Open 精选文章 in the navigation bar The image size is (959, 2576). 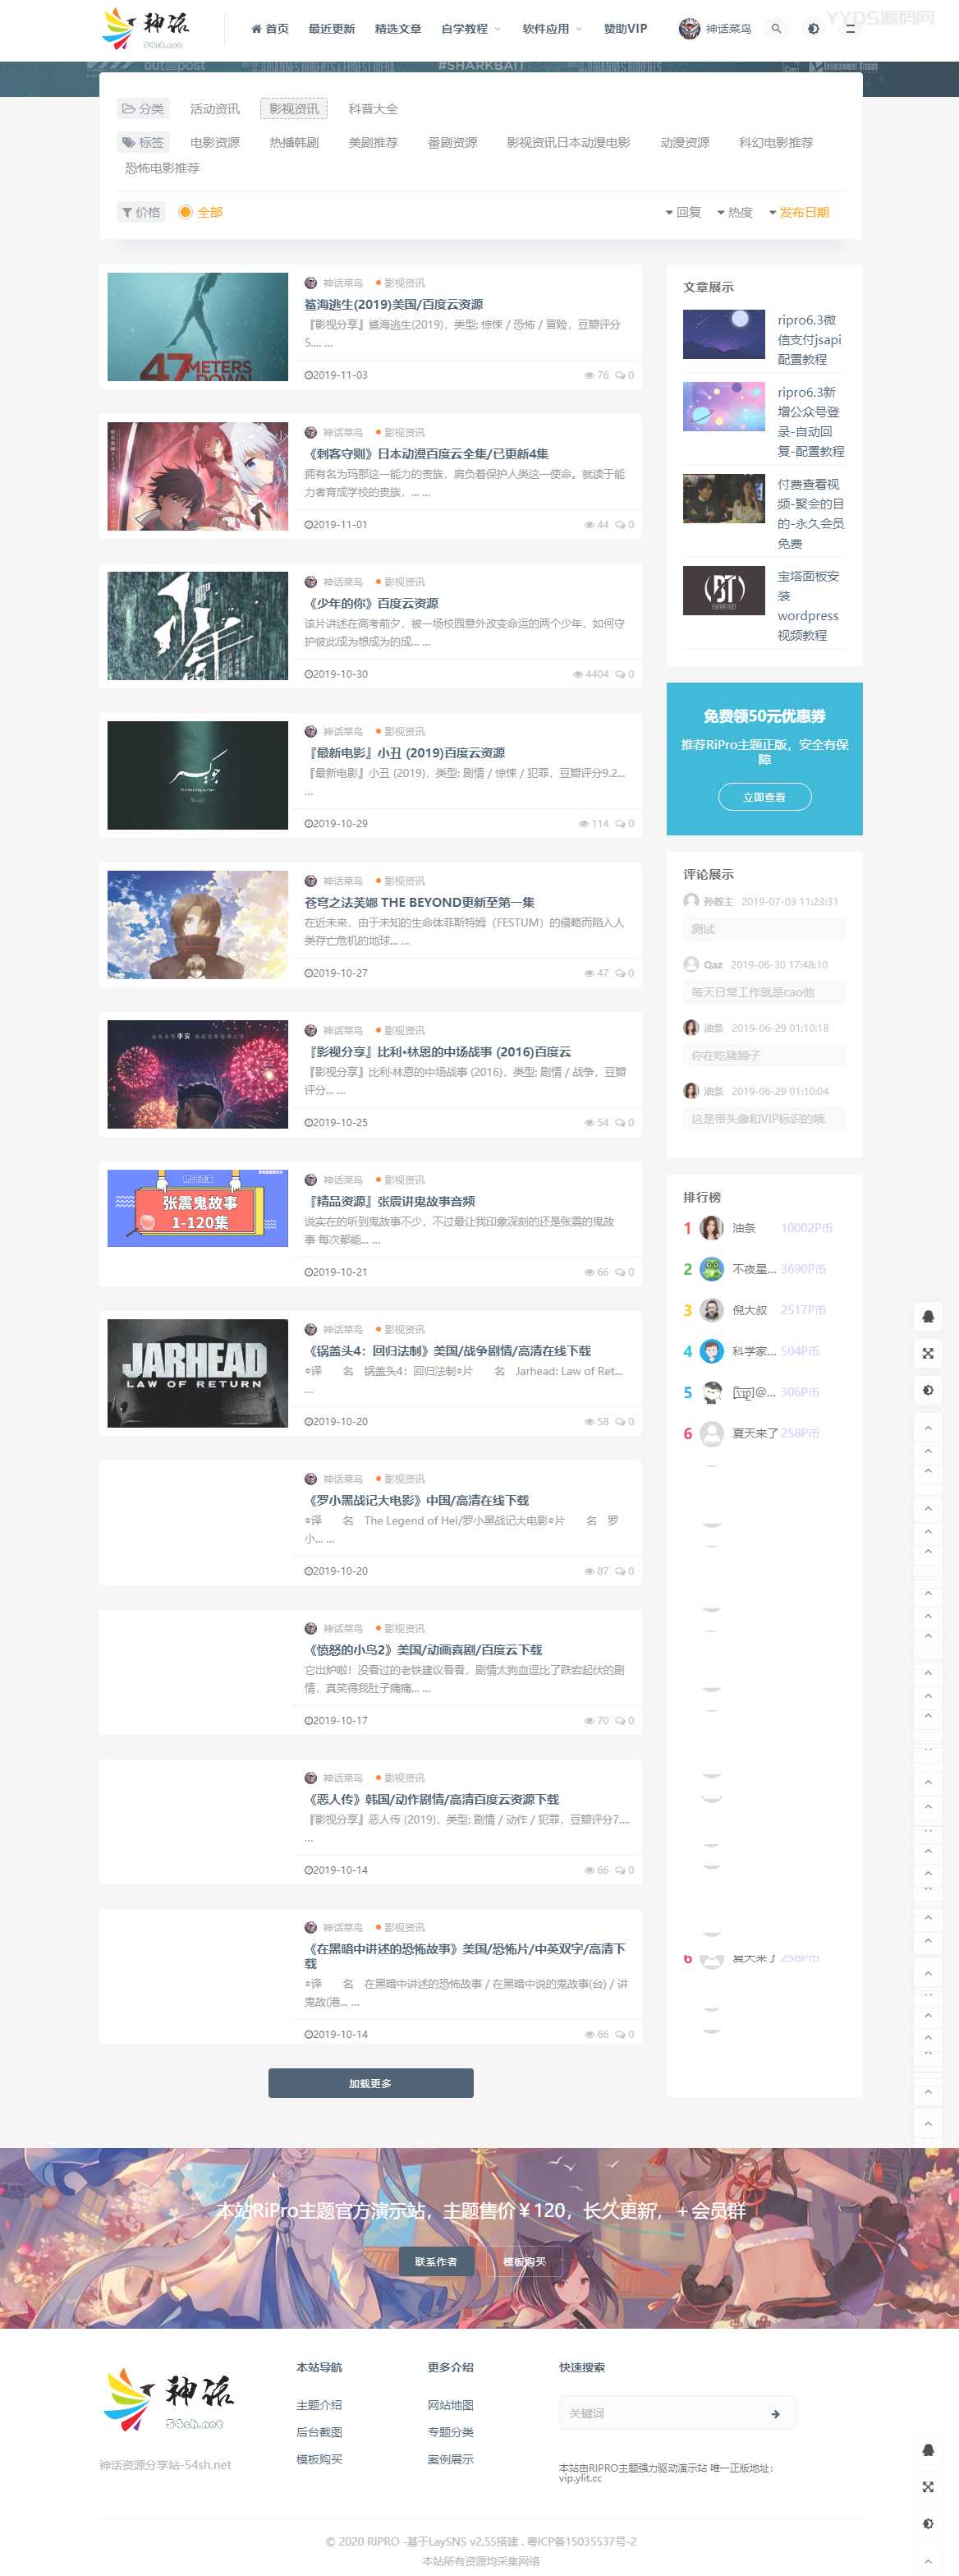click(x=398, y=29)
